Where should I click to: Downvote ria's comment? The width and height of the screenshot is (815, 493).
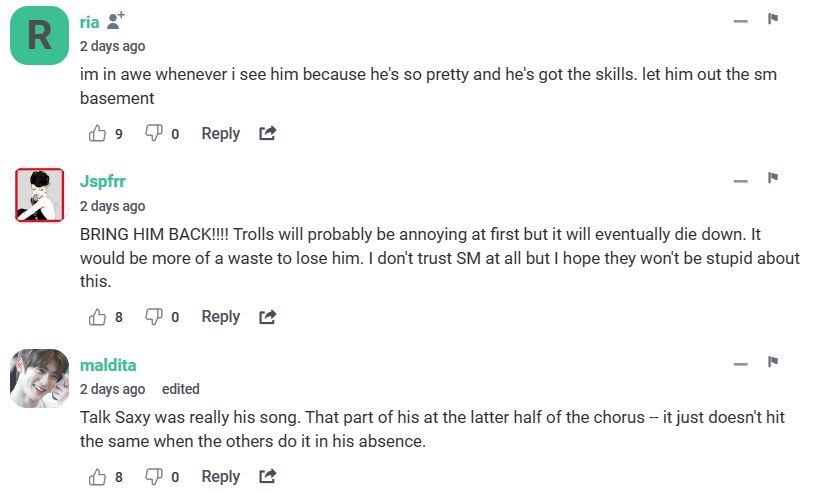pos(154,133)
